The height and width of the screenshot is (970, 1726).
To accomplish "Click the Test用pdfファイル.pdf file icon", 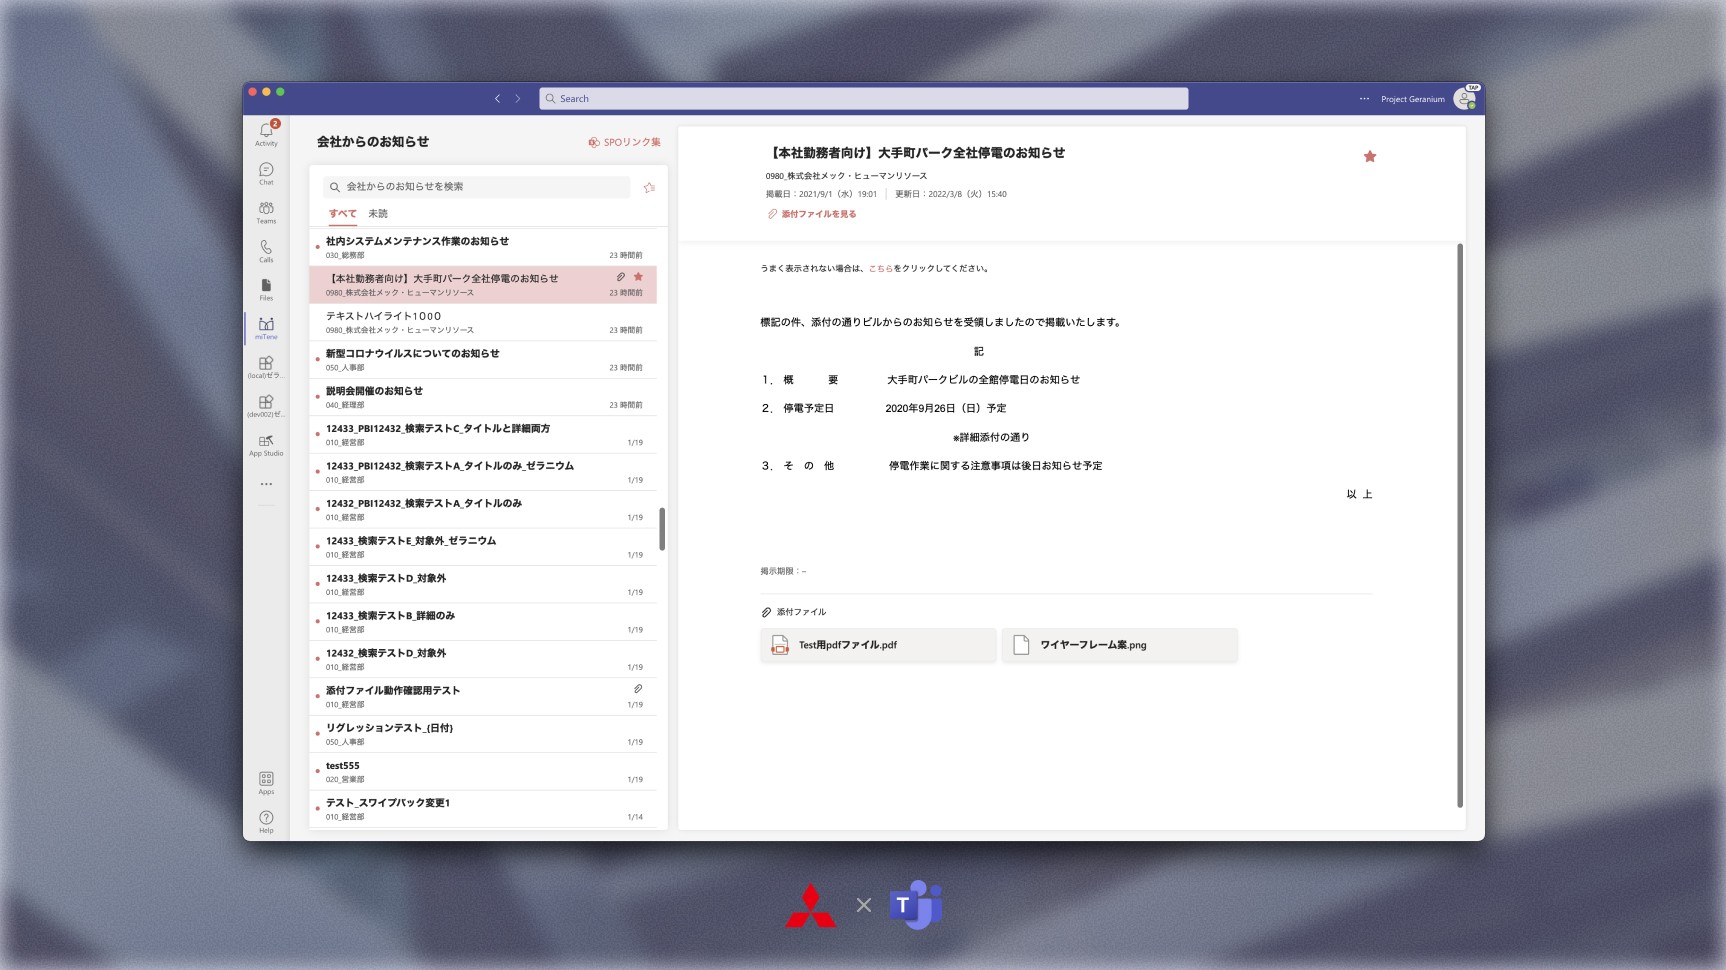I will (780, 645).
